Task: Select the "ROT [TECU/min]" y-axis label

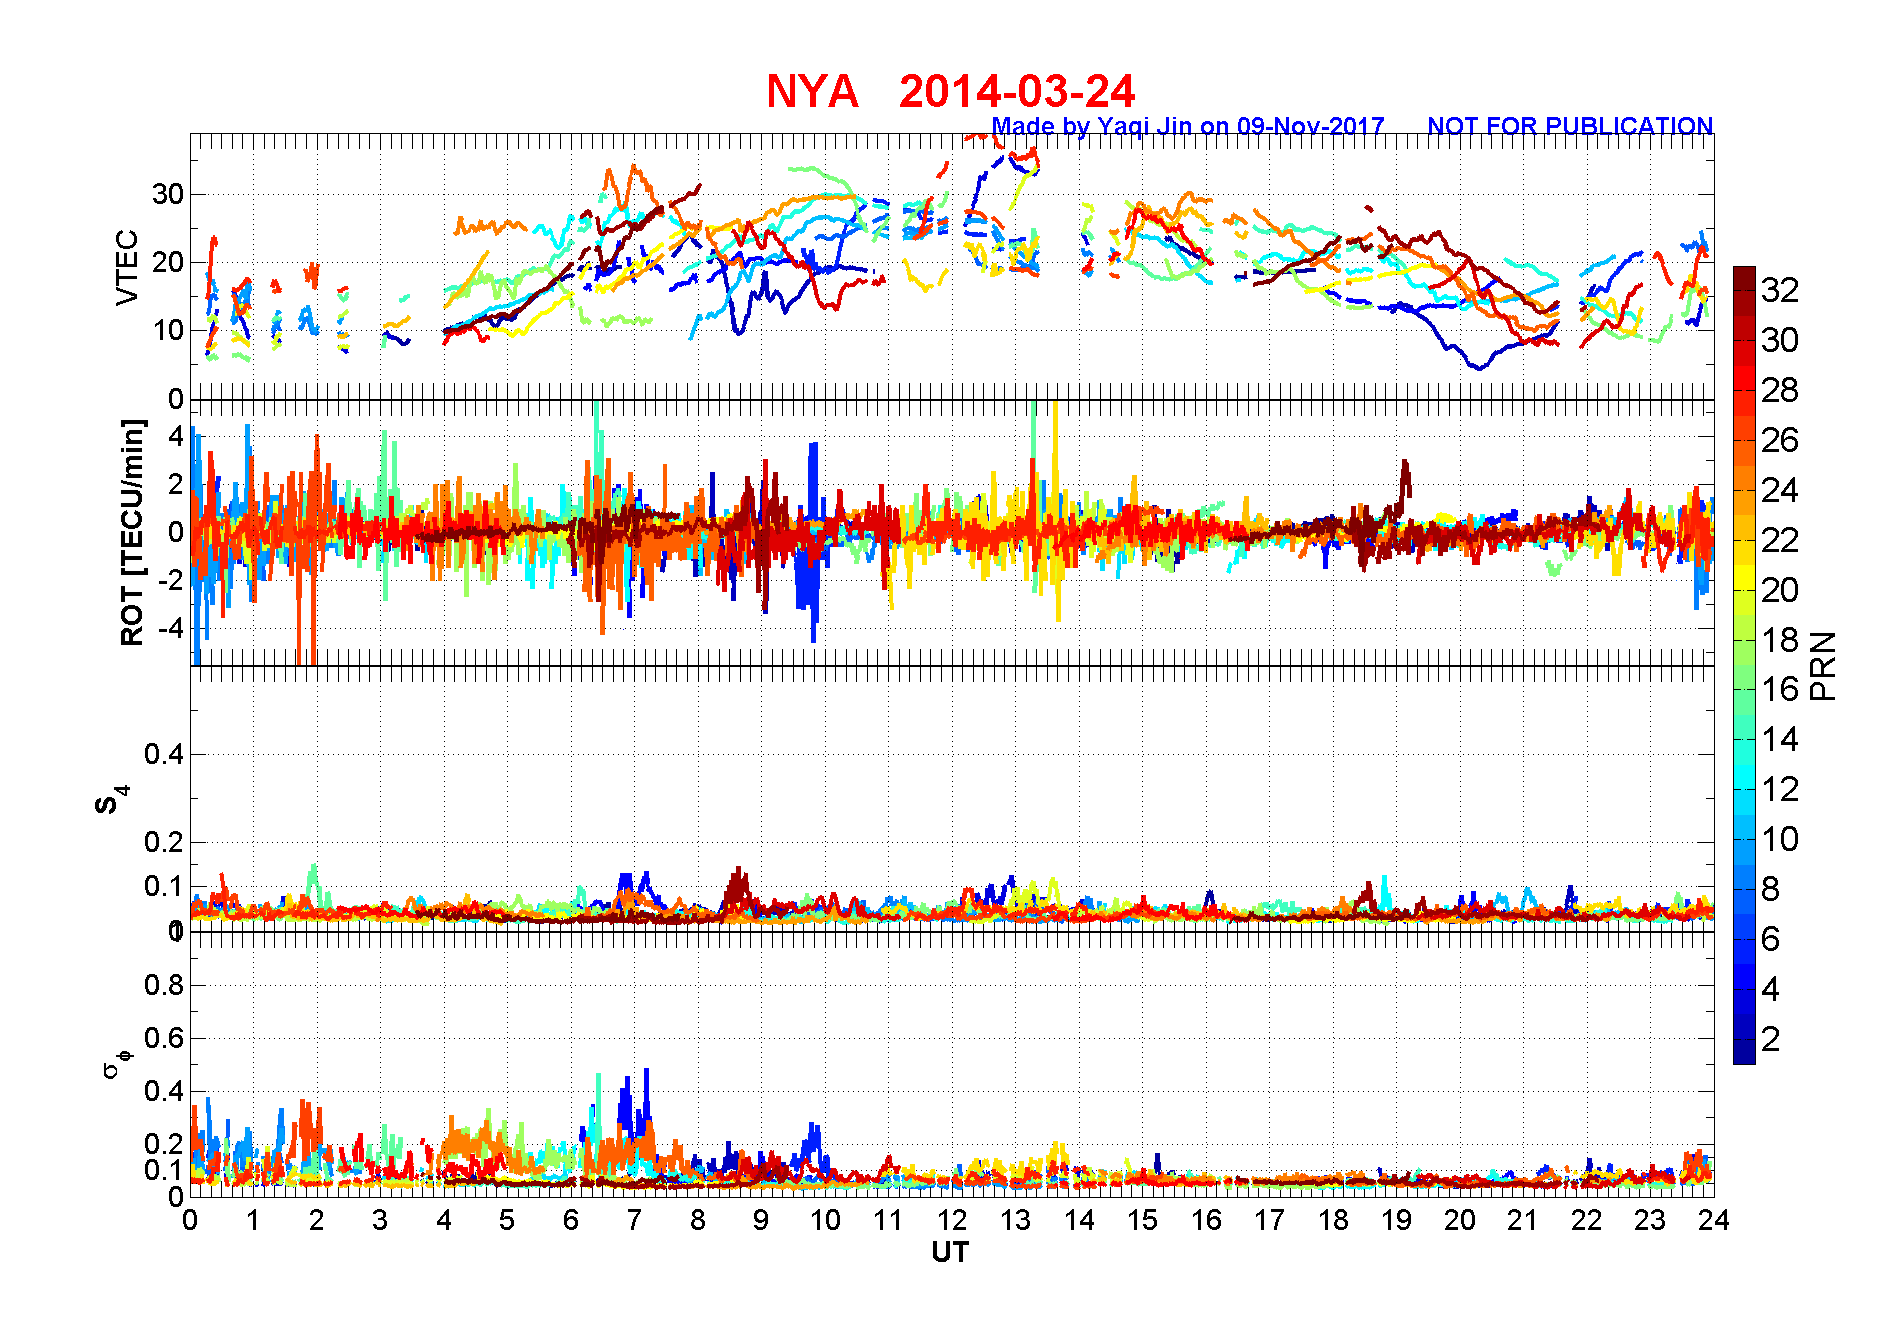Action: click(132, 532)
